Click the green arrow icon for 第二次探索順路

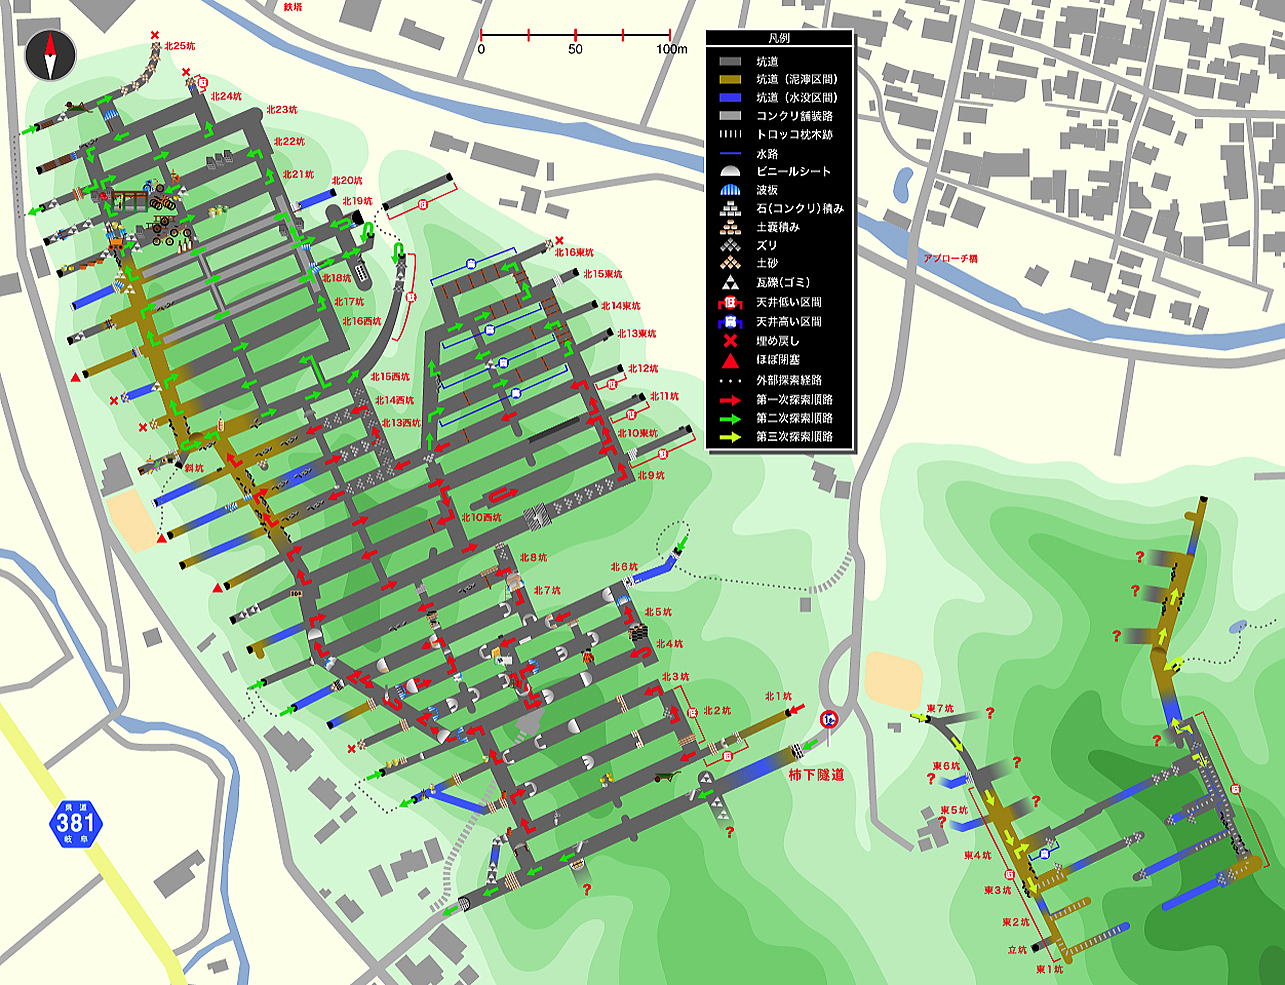(x=731, y=418)
